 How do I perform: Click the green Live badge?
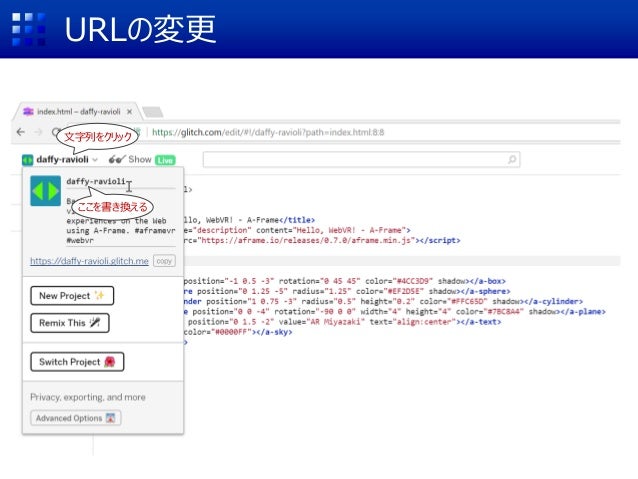point(165,160)
